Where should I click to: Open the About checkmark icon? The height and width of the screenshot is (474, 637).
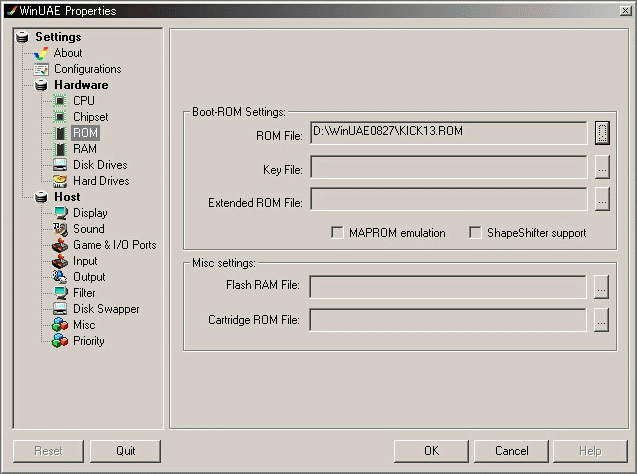tap(41, 53)
